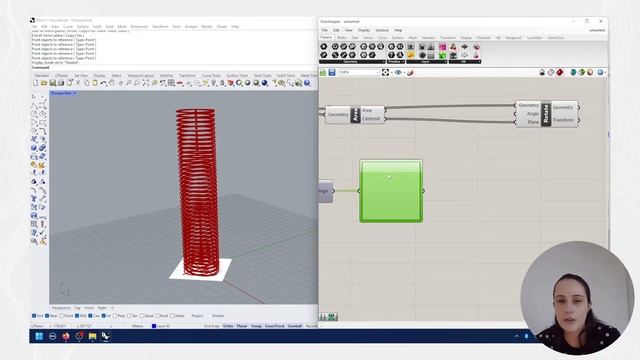Click the four-viewports layout icon in Rhino

[x=171, y=83]
